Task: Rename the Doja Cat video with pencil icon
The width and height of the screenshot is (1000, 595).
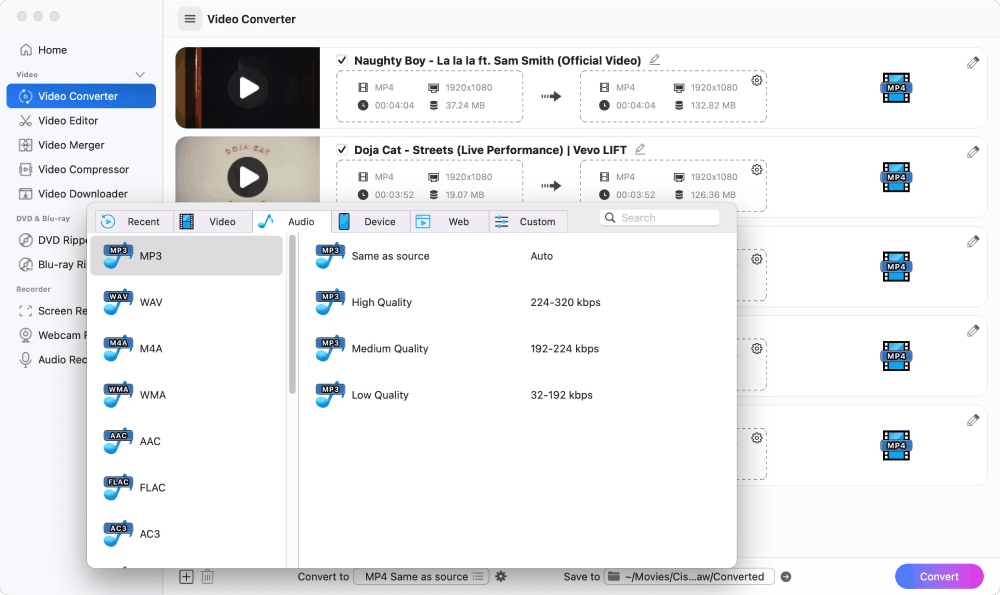Action: (x=640, y=149)
